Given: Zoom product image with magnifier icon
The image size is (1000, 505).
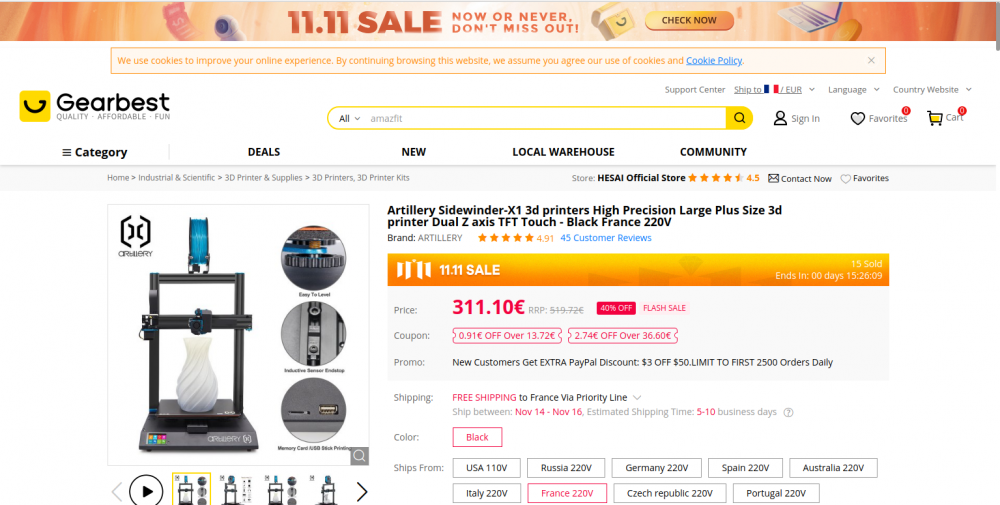Looking at the screenshot, I should coord(360,455).
